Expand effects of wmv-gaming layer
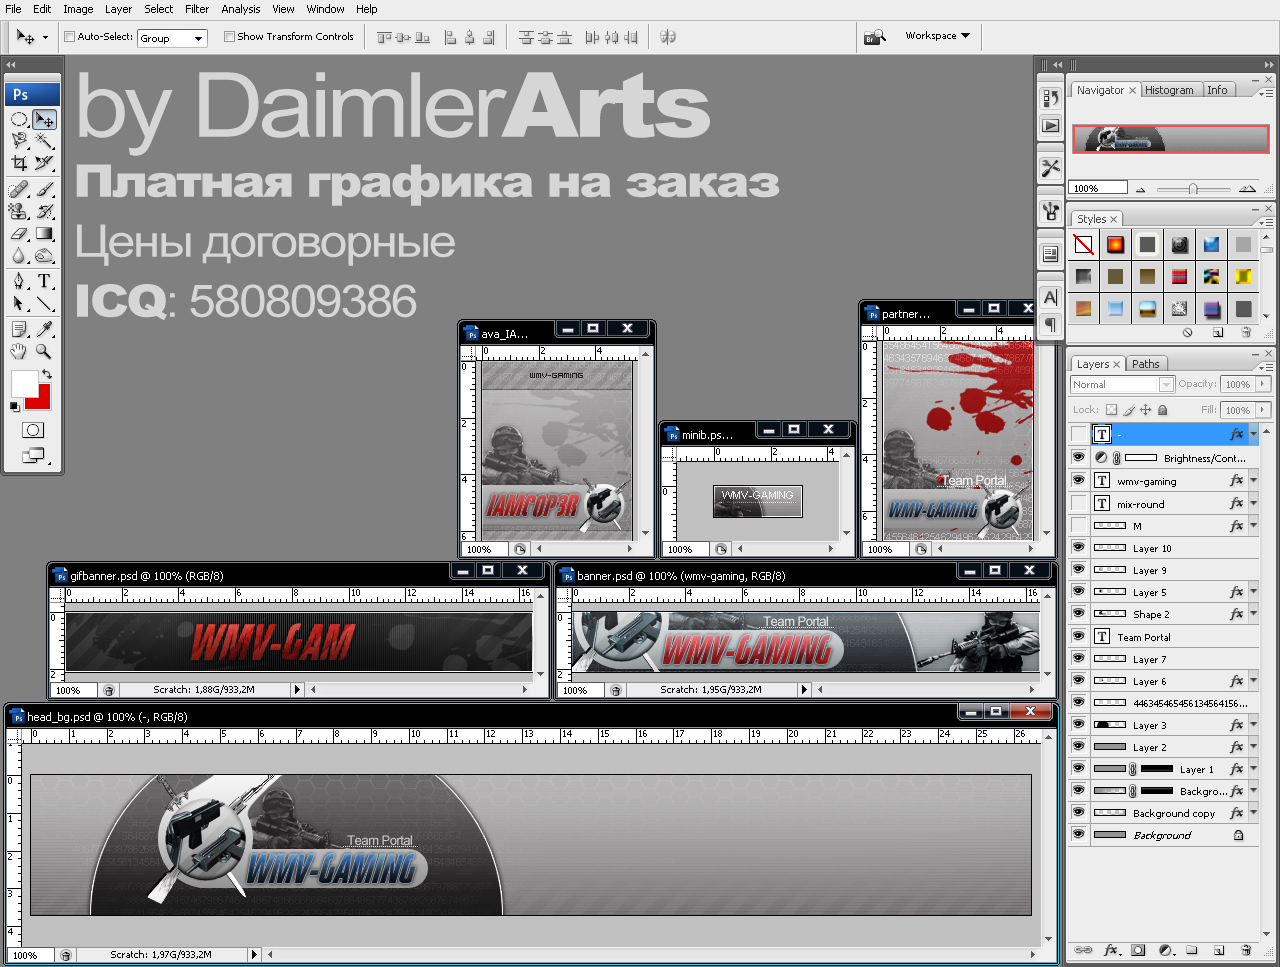The image size is (1280, 967). tap(1253, 480)
